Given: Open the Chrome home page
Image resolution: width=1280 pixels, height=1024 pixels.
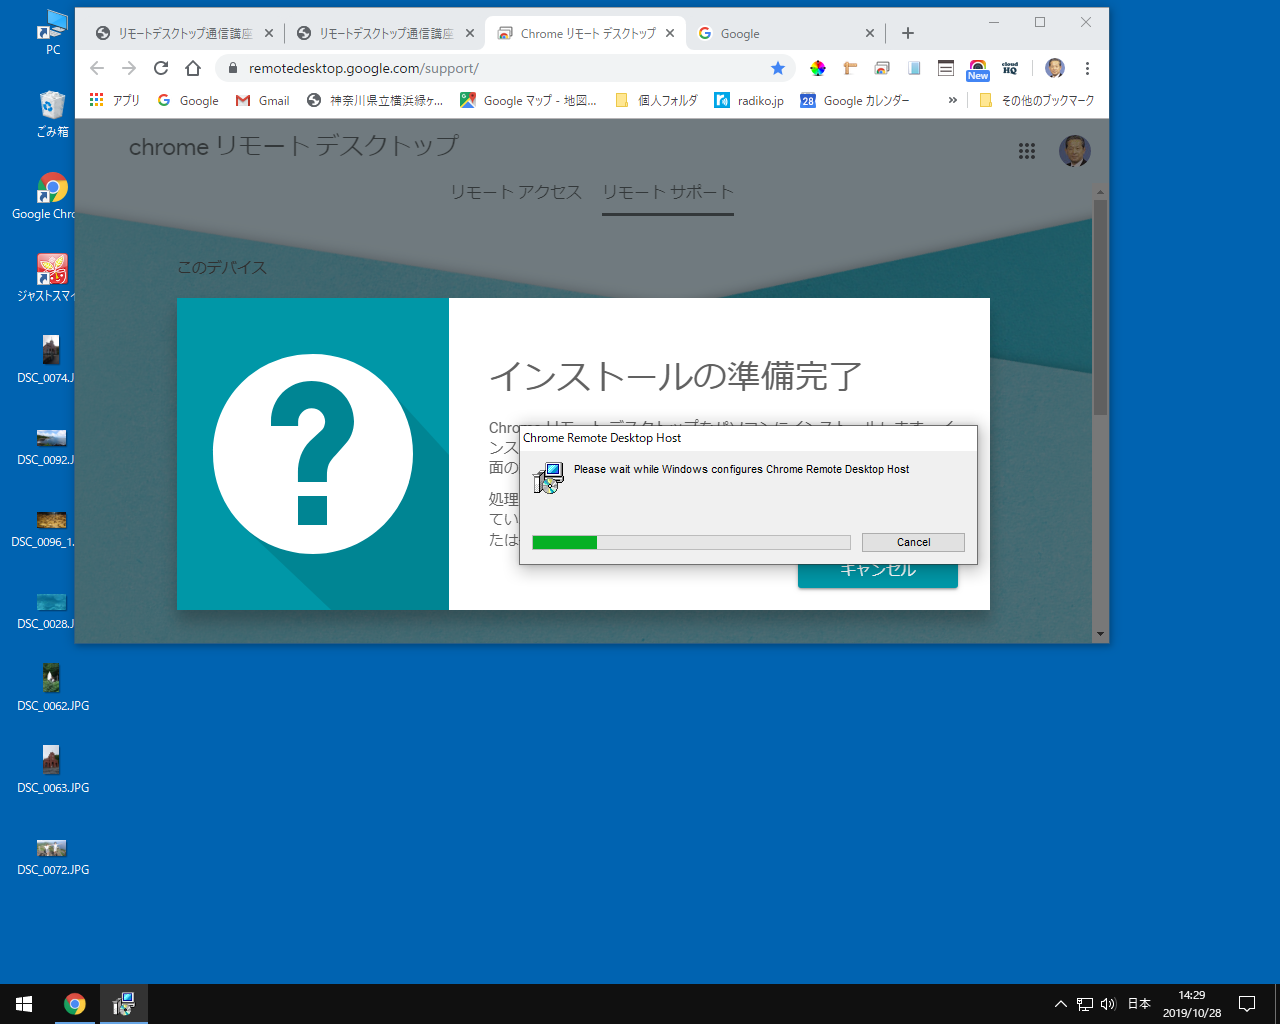Looking at the screenshot, I should tap(193, 68).
